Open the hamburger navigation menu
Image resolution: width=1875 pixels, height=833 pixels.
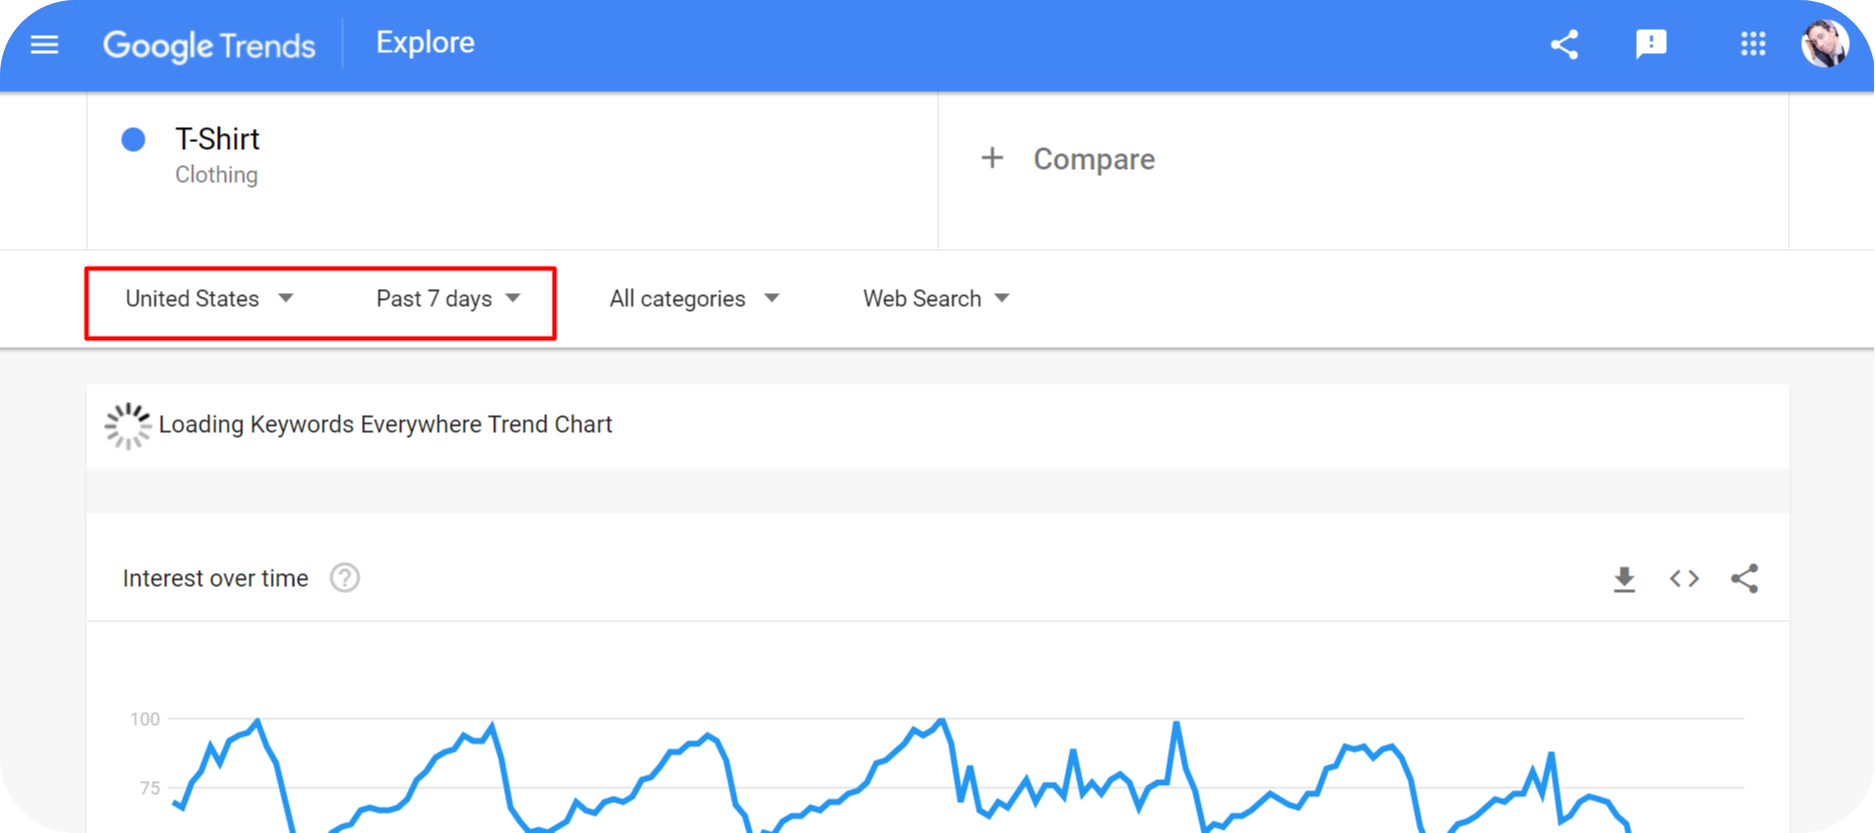pyautogui.click(x=44, y=44)
